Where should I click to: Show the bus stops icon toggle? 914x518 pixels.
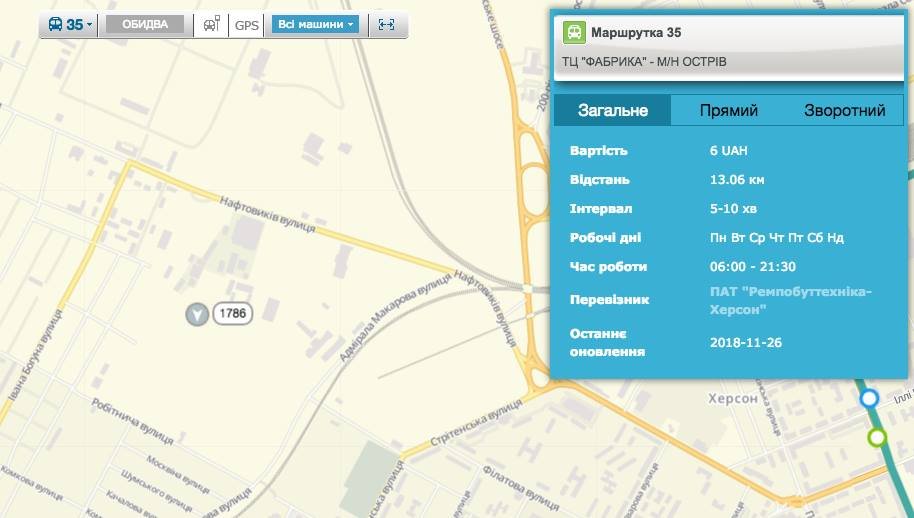pos(212,24)
